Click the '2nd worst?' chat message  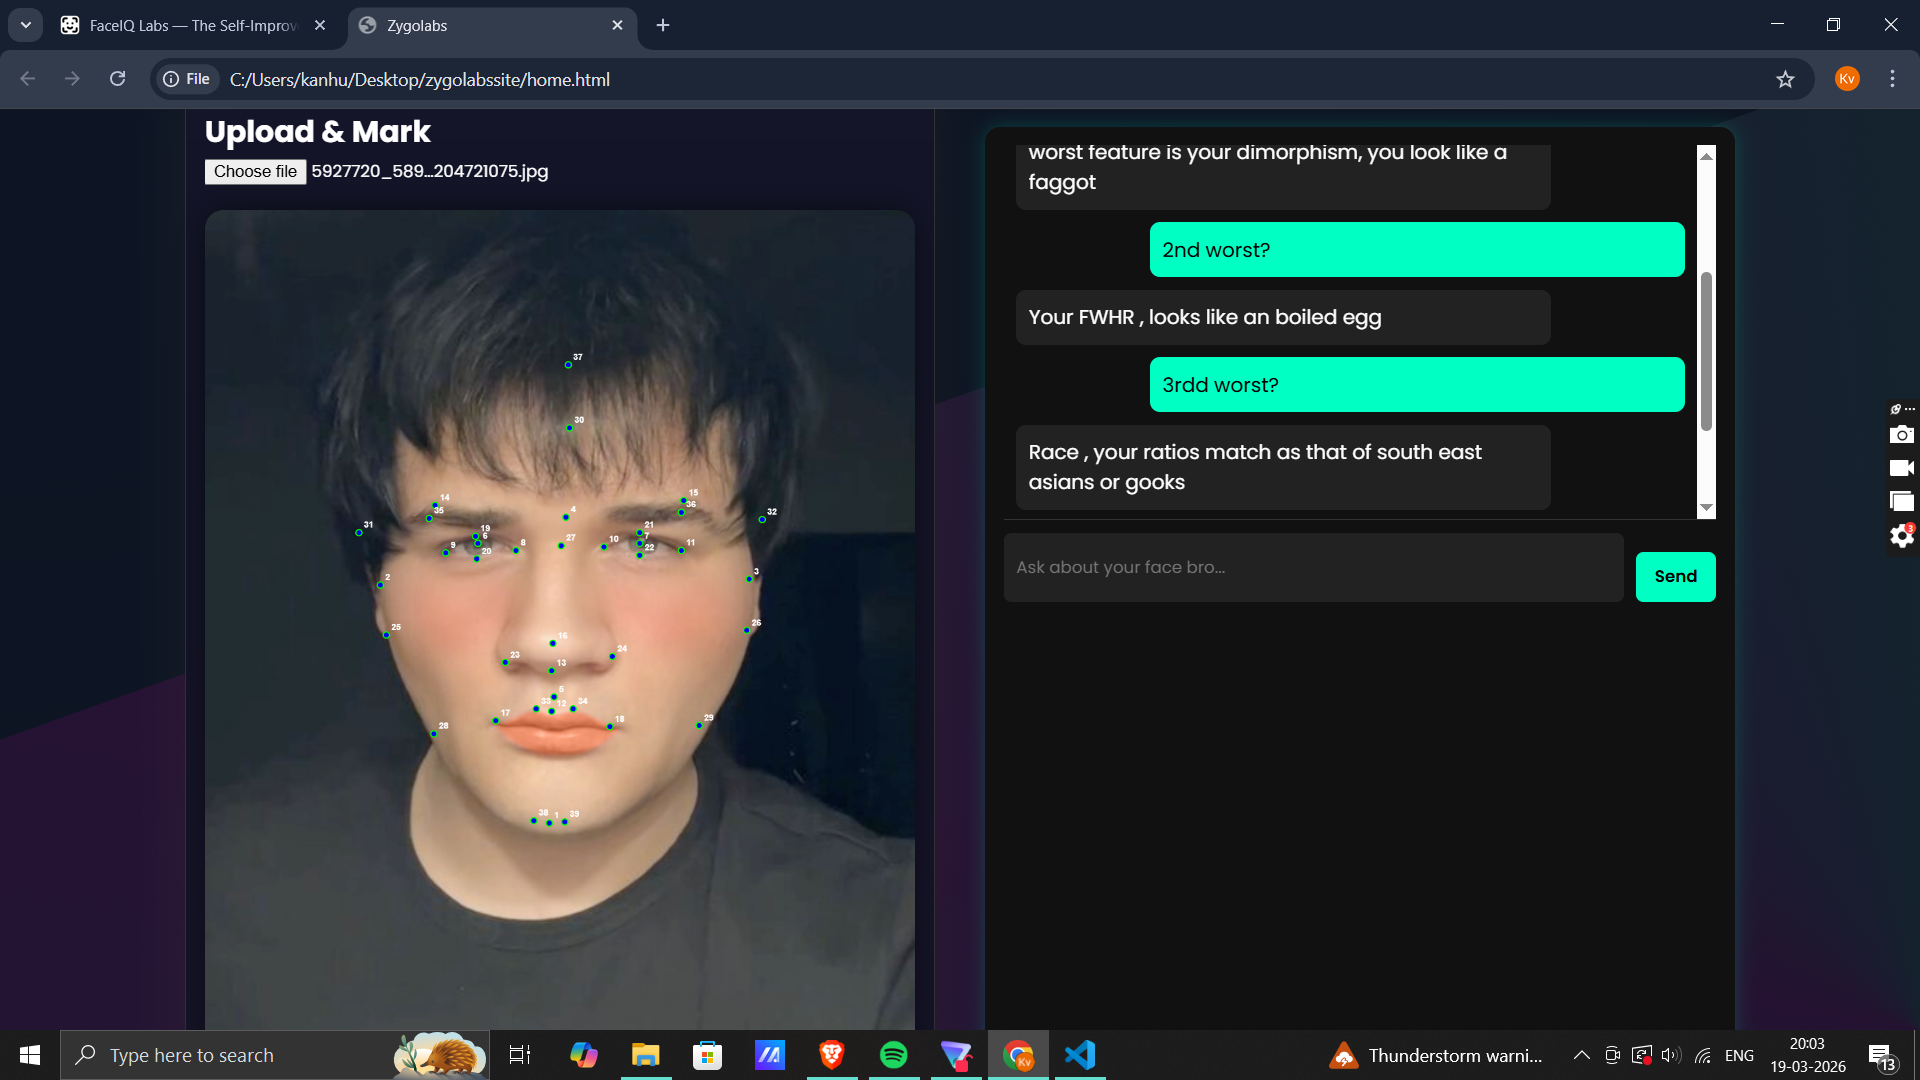click(1417, 250)
